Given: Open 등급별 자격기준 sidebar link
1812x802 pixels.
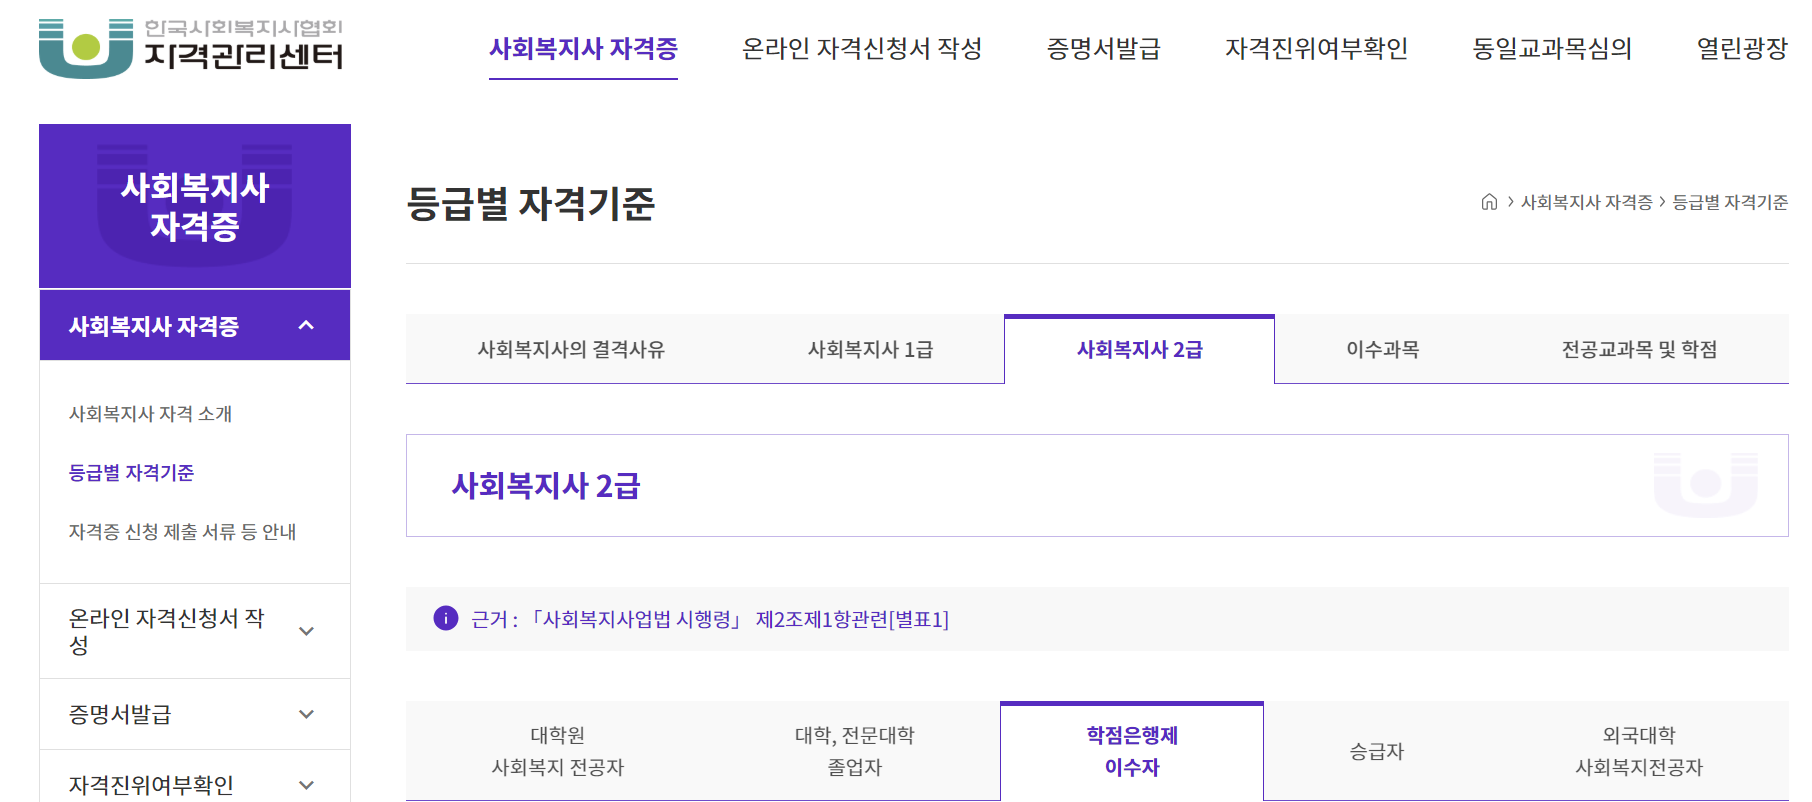Looking at the screenshot, I should click(x=131, y=473).
